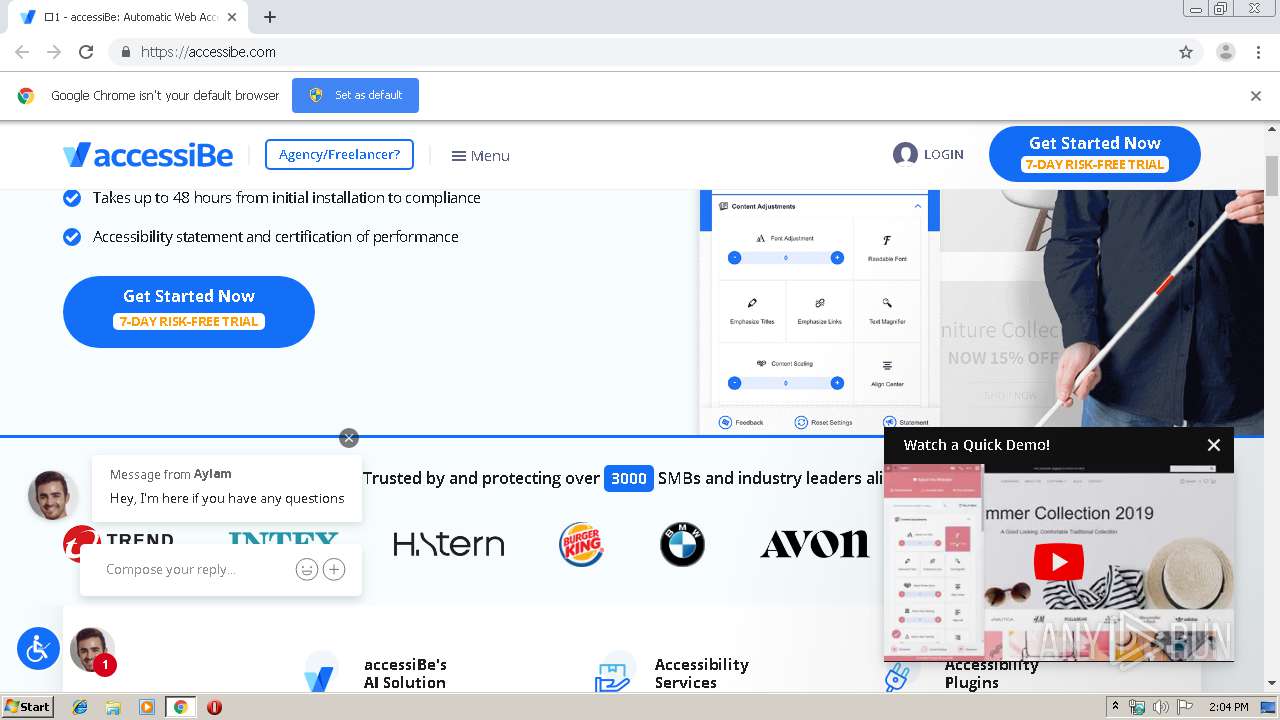
Task: Click Reset Settings in the widget
Action: 823,422
